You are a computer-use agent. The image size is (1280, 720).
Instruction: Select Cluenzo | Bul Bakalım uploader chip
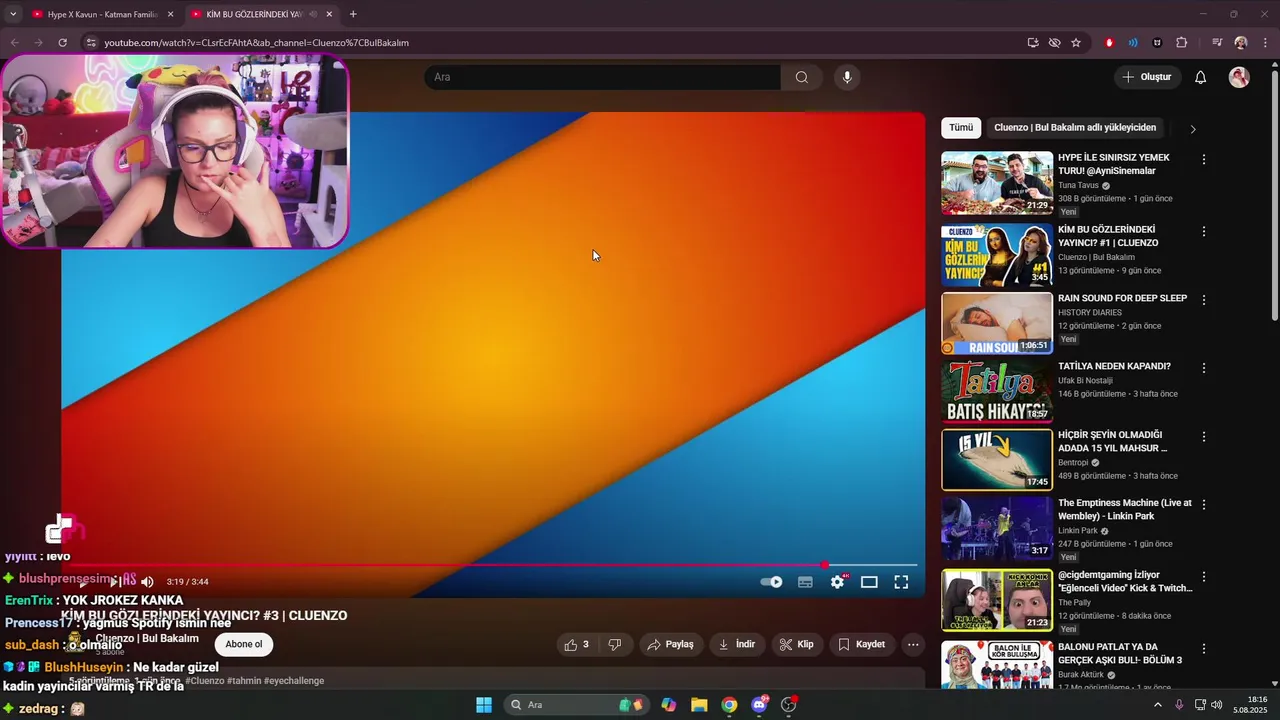(1075, 128)
